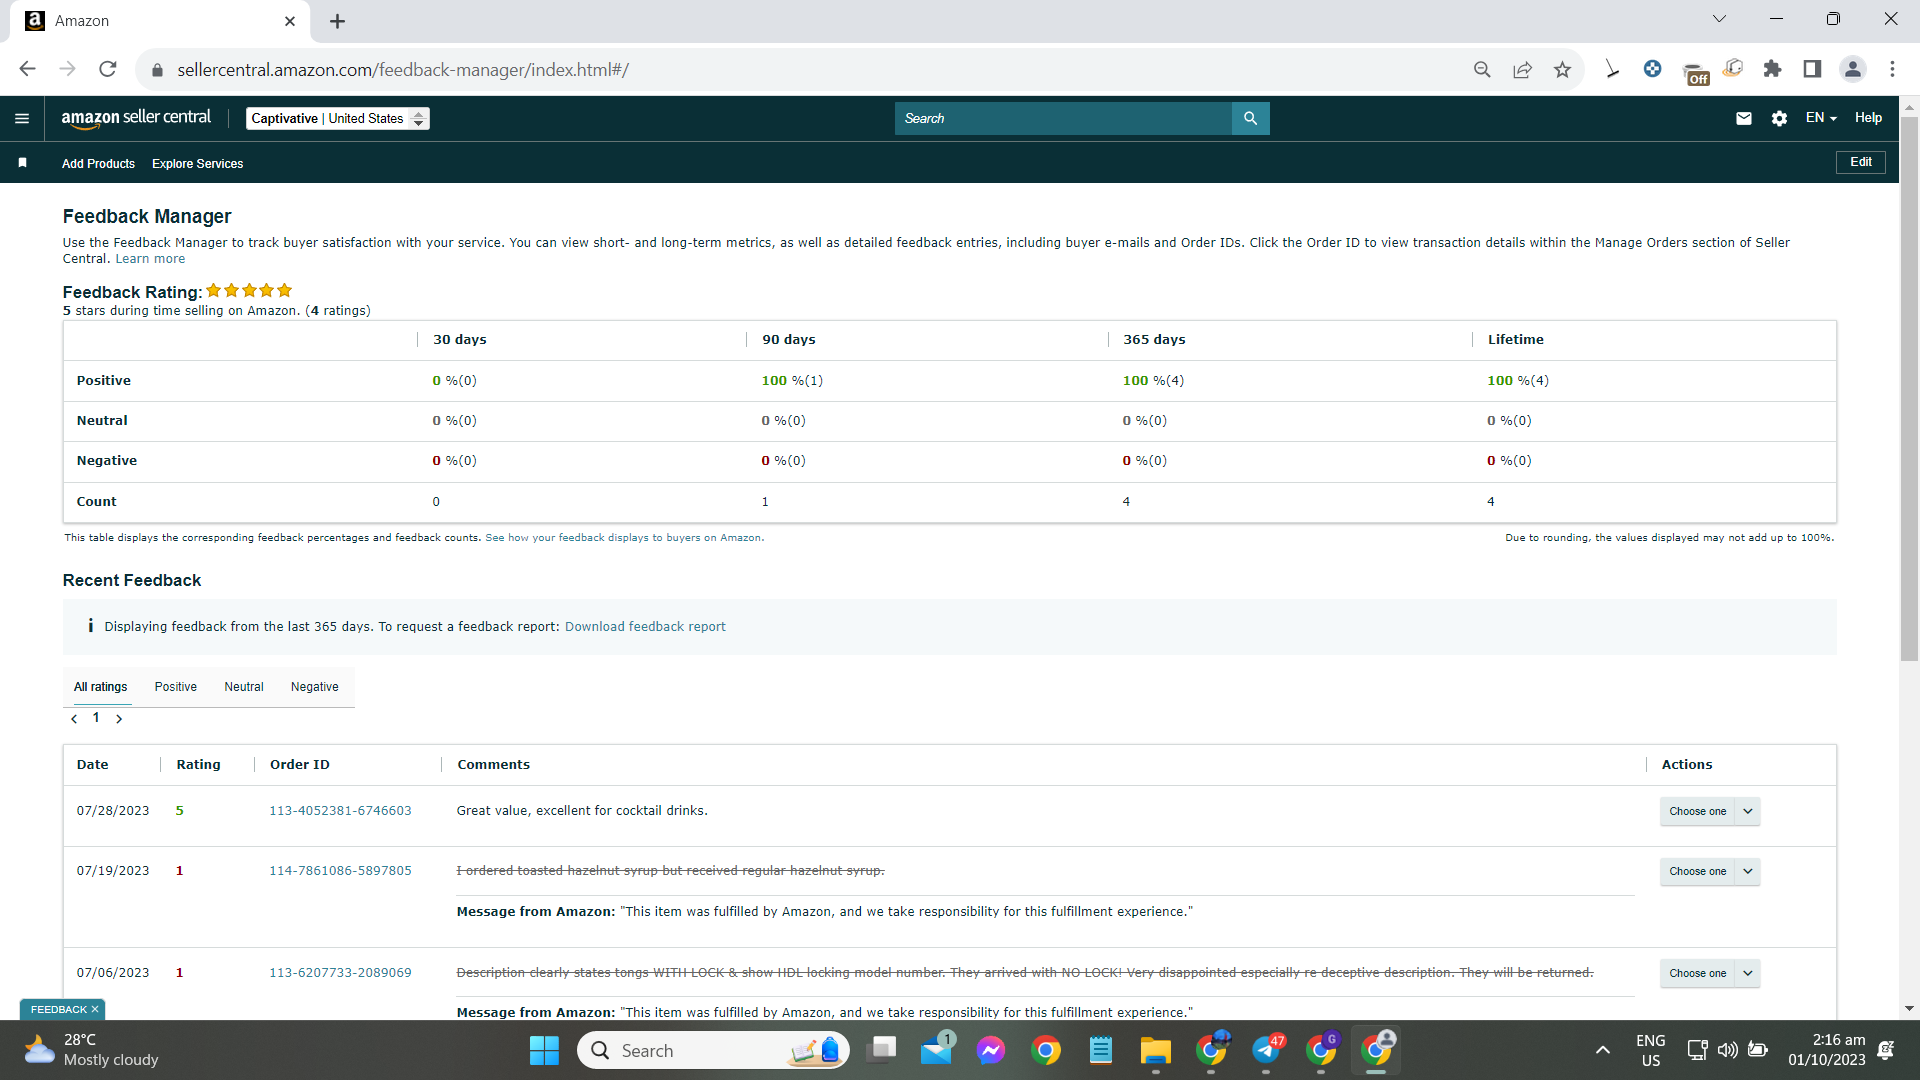
Task: Go to next feedback page arrow
Action: tap(119, 719)
